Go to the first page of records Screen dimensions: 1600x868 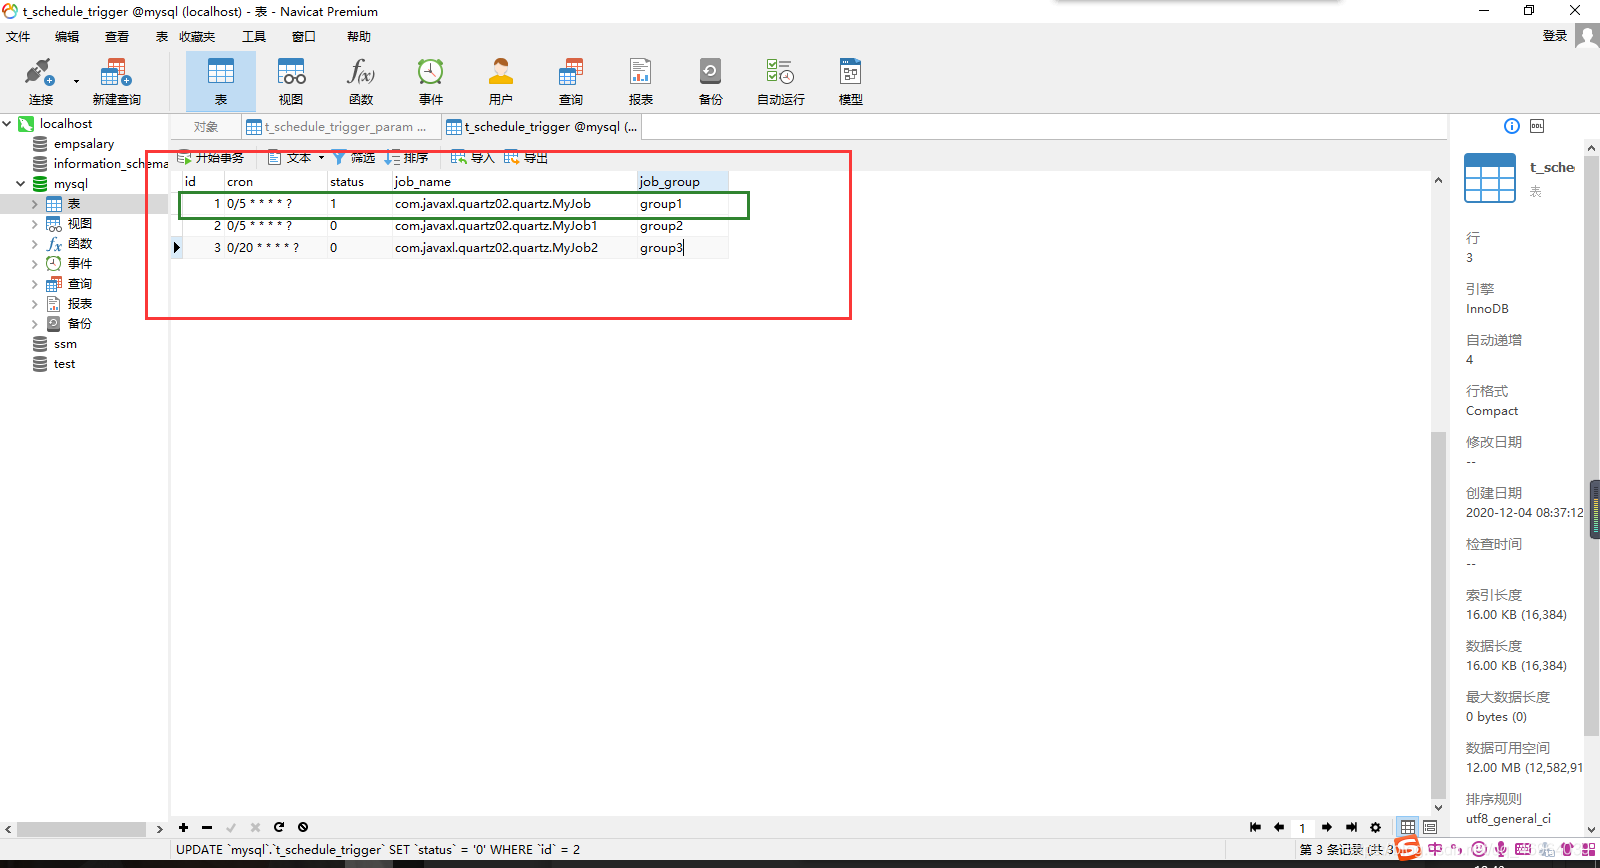[x=1255, y=827]
